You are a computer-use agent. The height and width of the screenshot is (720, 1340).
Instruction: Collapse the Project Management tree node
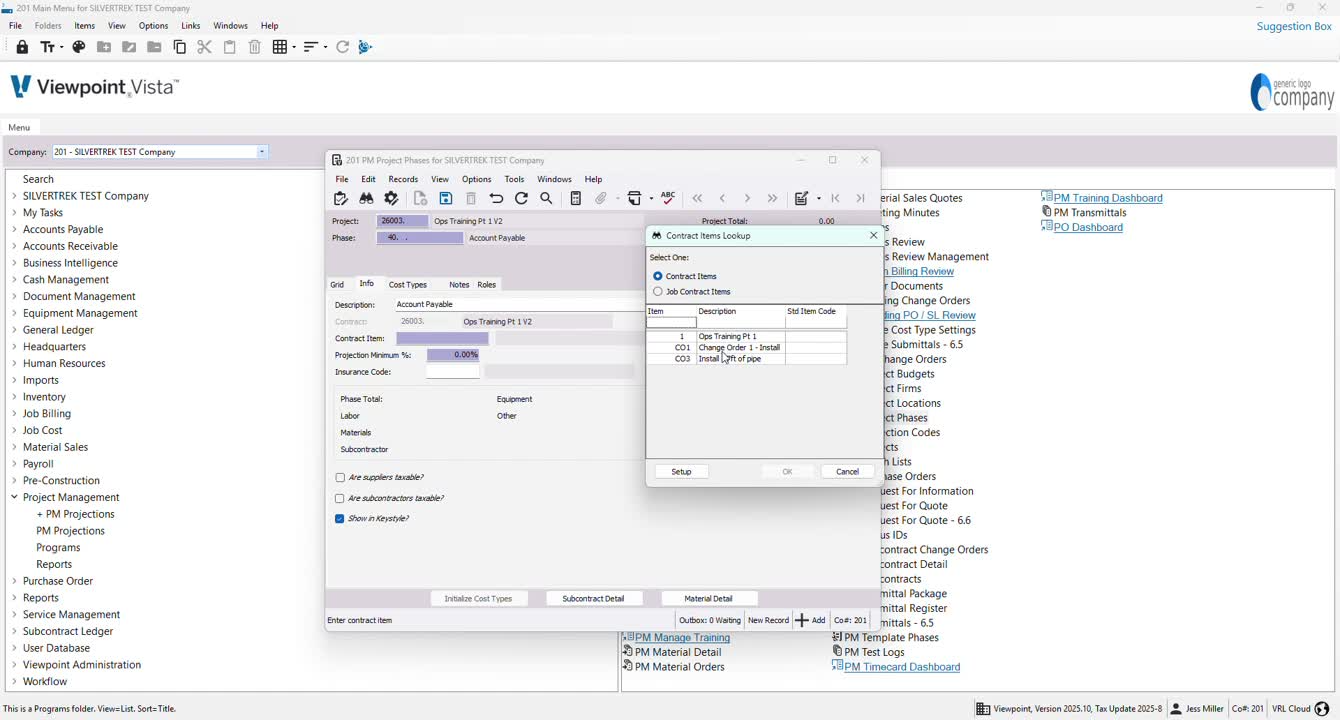coord(14,498)
